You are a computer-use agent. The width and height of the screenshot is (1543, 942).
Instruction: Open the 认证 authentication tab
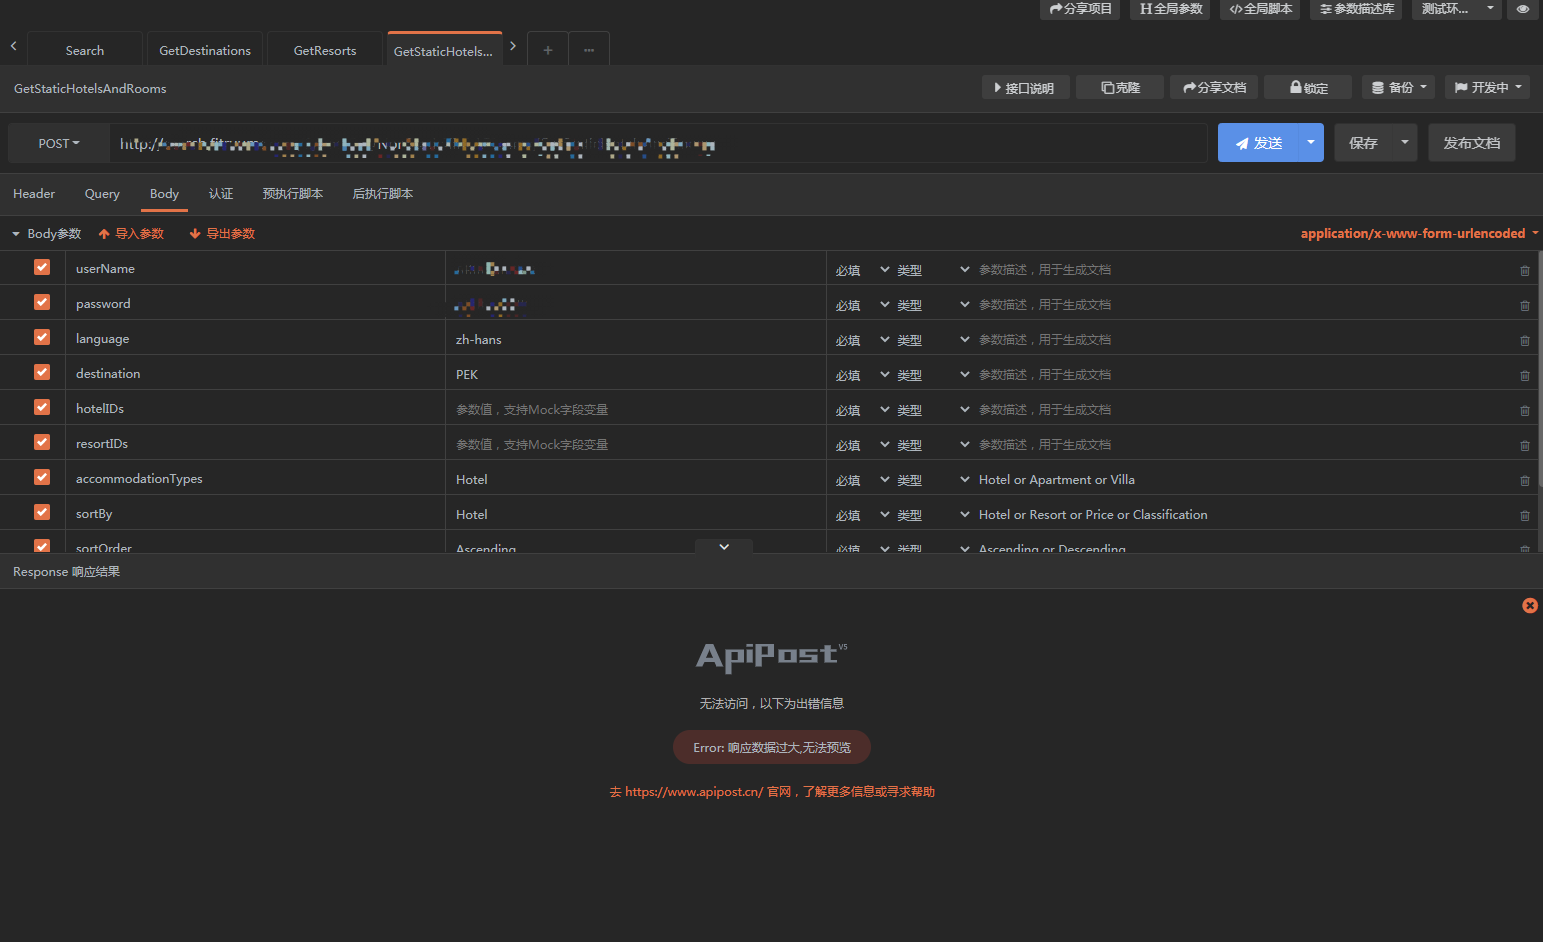click(x=221, y=194)
